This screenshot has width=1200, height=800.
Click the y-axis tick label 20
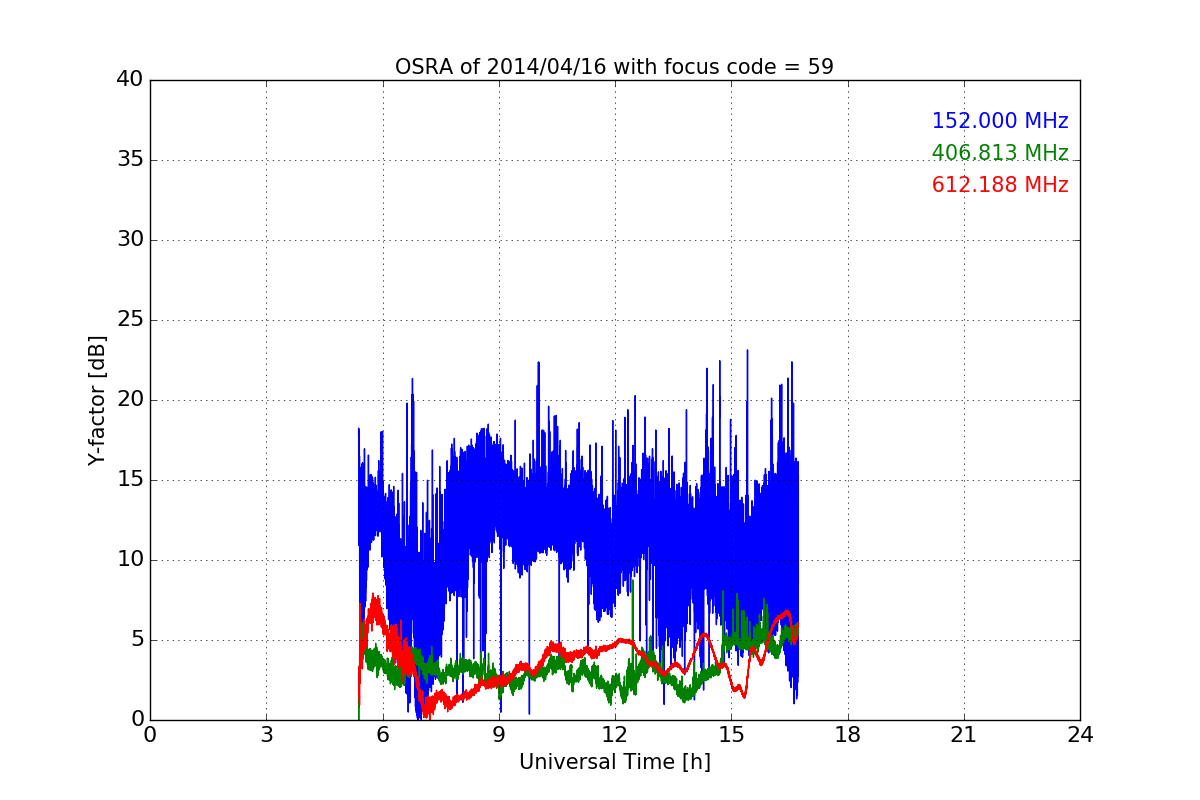click(x=130, y=400)
